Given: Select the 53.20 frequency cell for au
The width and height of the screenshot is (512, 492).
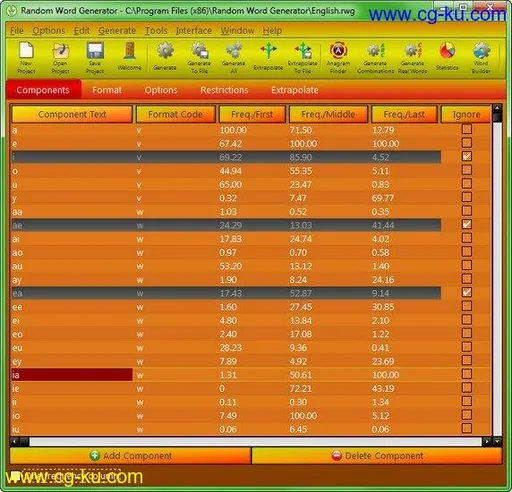Looking at the screenshot, I should pos(231,266).
